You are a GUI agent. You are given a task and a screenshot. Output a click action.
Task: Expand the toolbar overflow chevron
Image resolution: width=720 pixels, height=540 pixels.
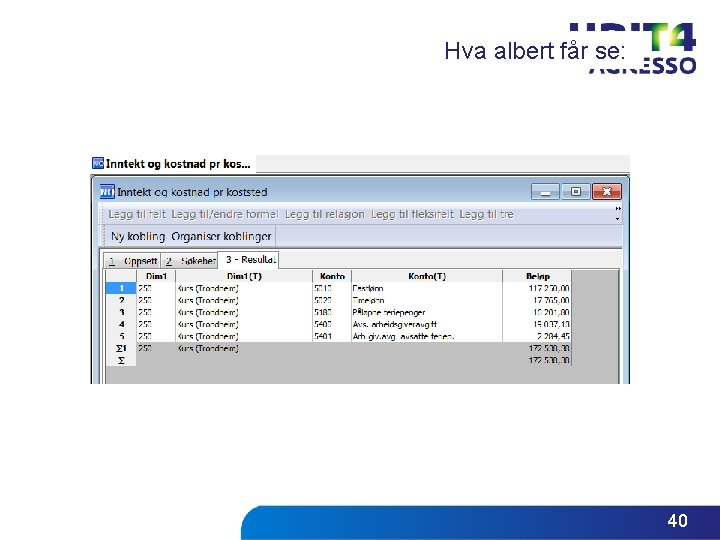(x=618, y=209)
